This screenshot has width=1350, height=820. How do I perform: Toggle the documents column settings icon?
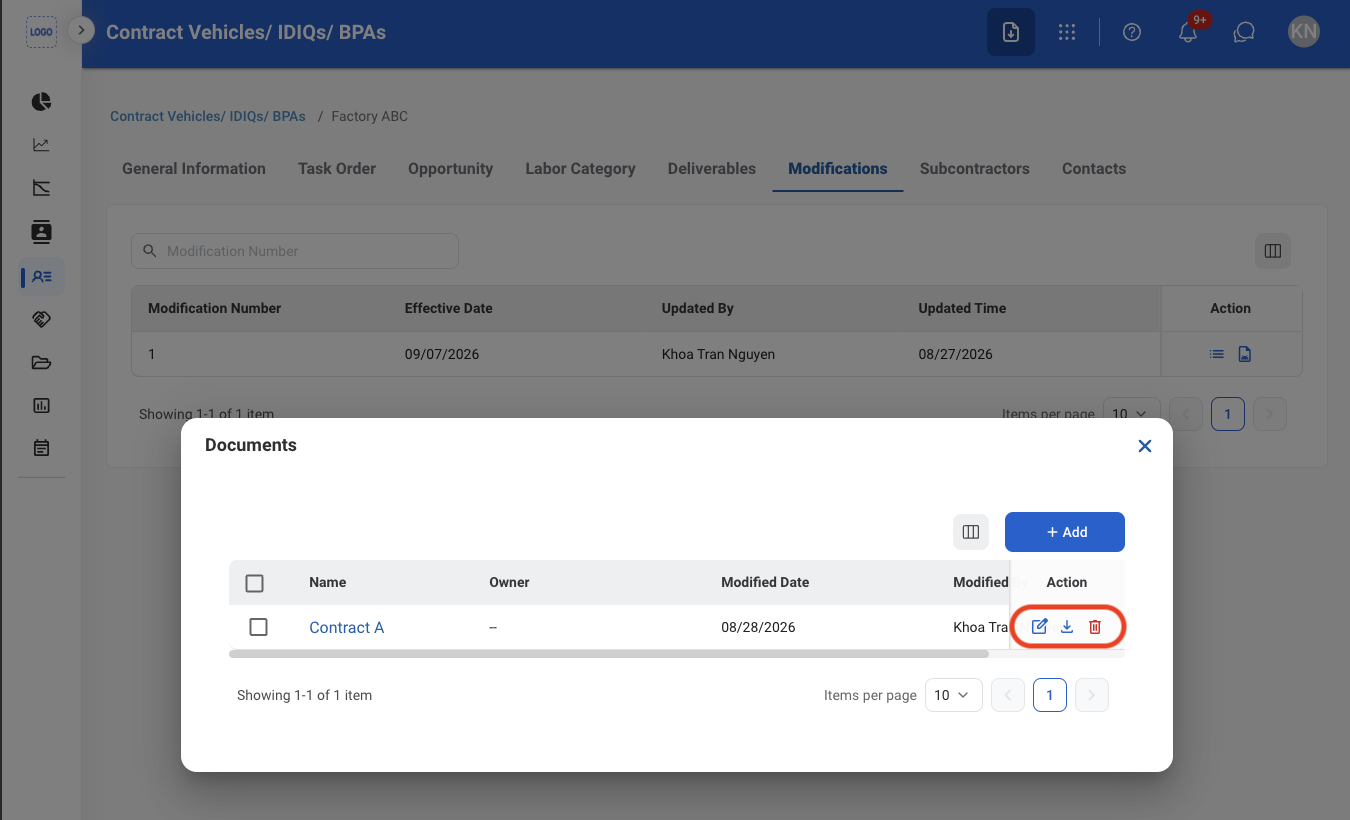[x=971, y=532]
